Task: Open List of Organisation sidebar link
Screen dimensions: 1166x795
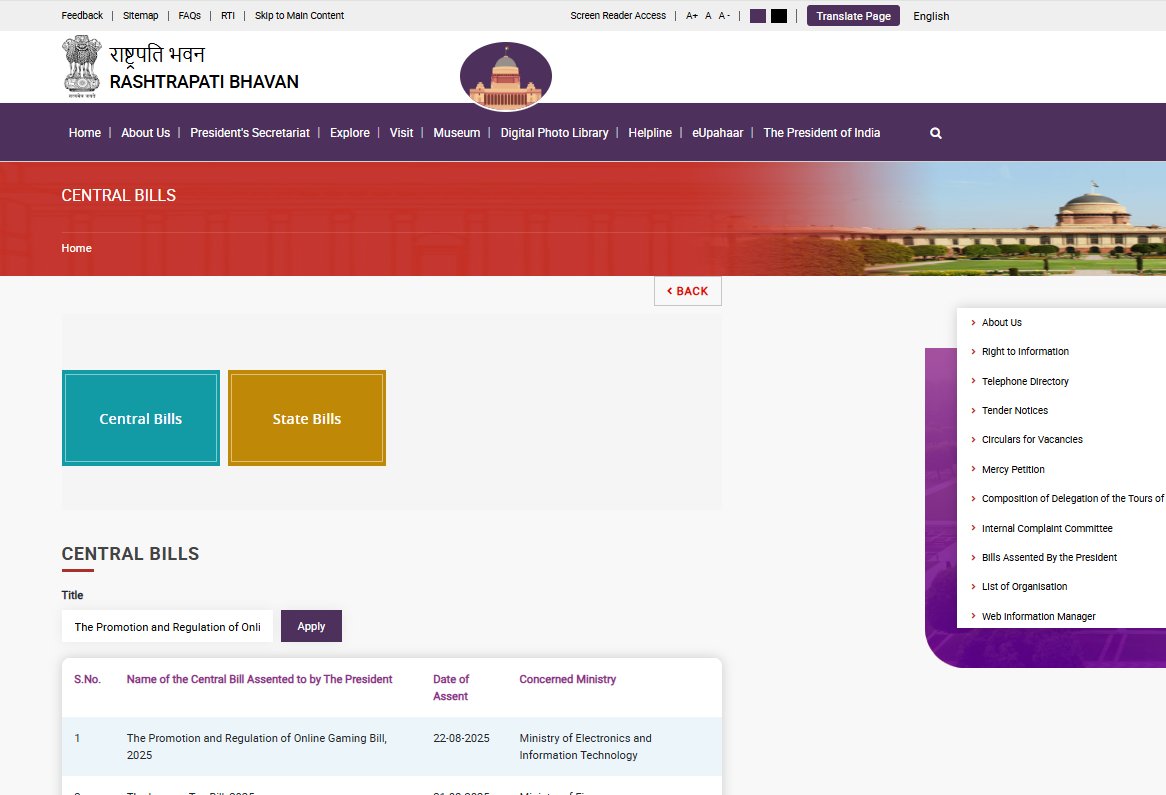Action: click(x=1024, y=586)
